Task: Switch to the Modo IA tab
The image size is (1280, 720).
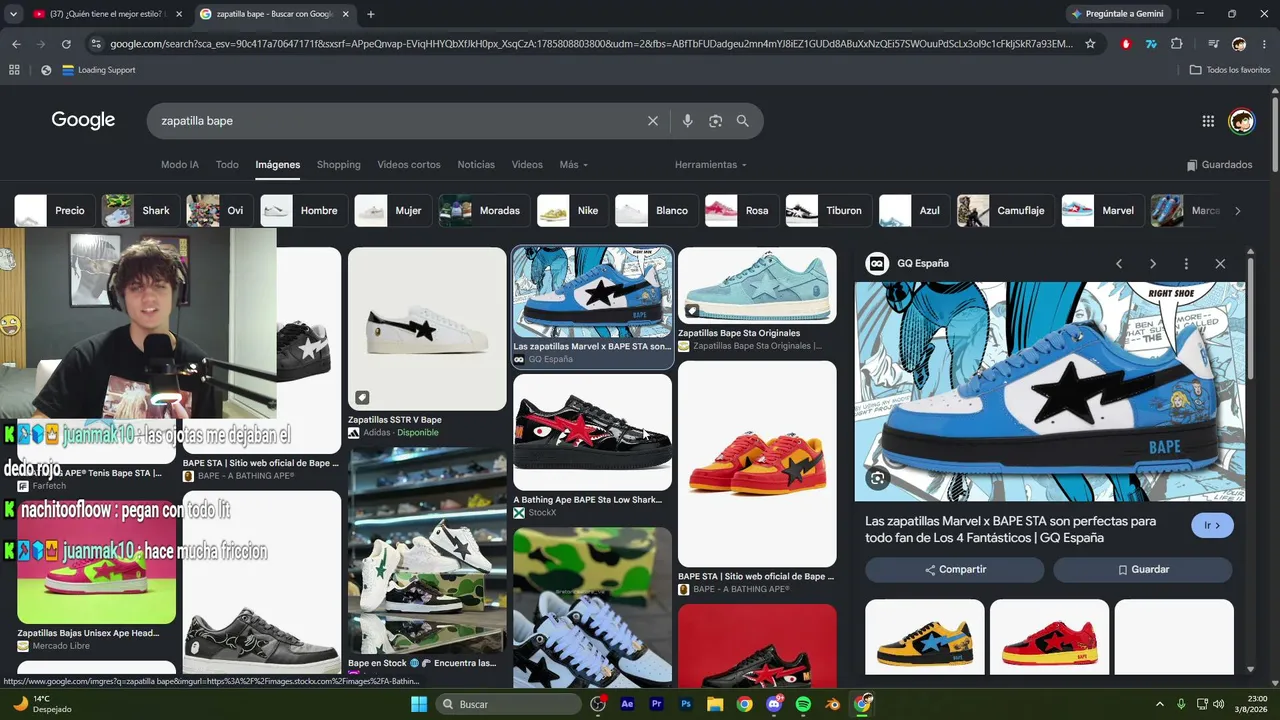Action: click(180, 165)
